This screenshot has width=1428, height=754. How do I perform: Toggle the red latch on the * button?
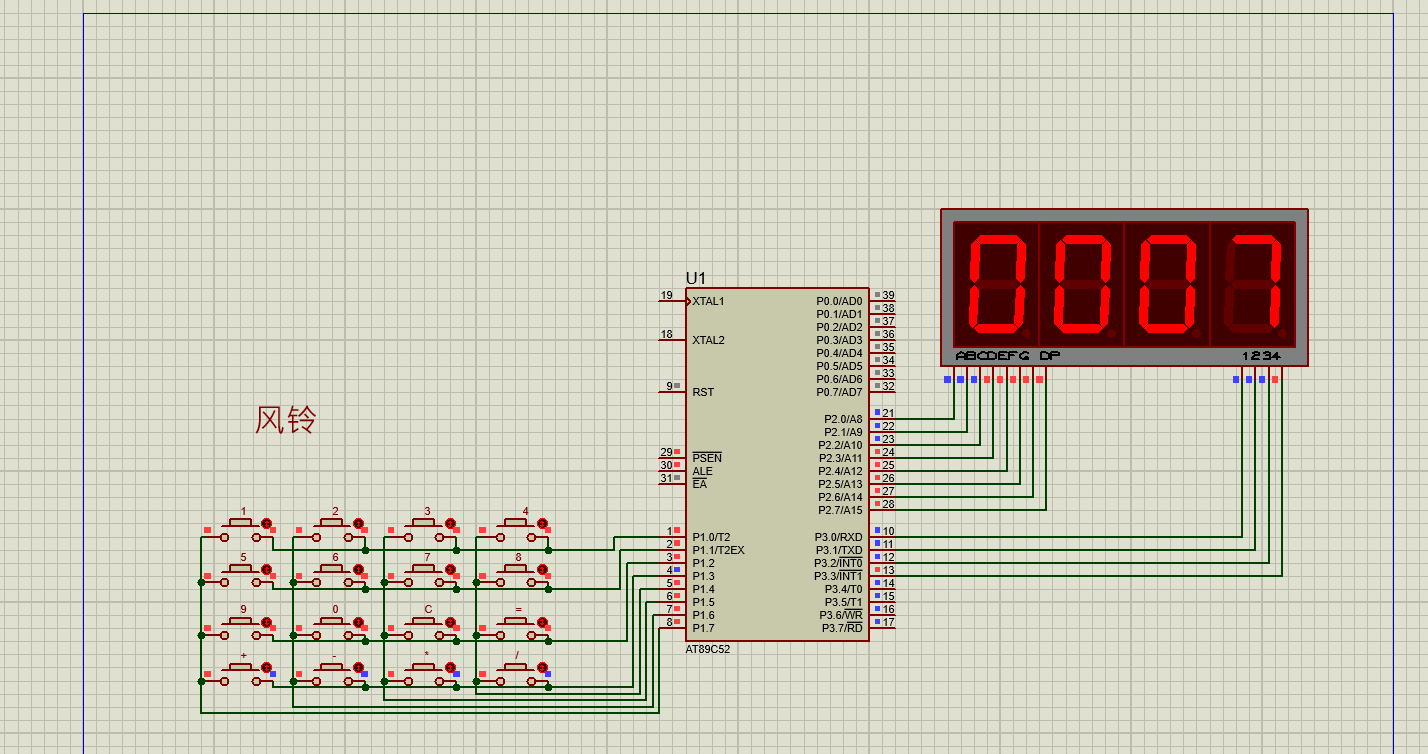pyautogui.click(x=451, y=667)
